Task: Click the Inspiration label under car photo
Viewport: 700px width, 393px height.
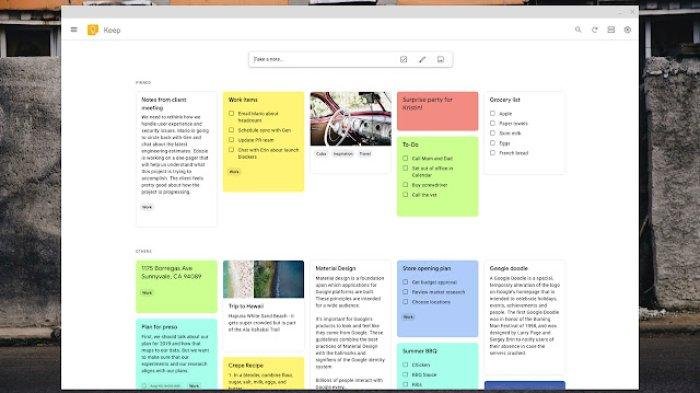Action: tap(343, 154)
